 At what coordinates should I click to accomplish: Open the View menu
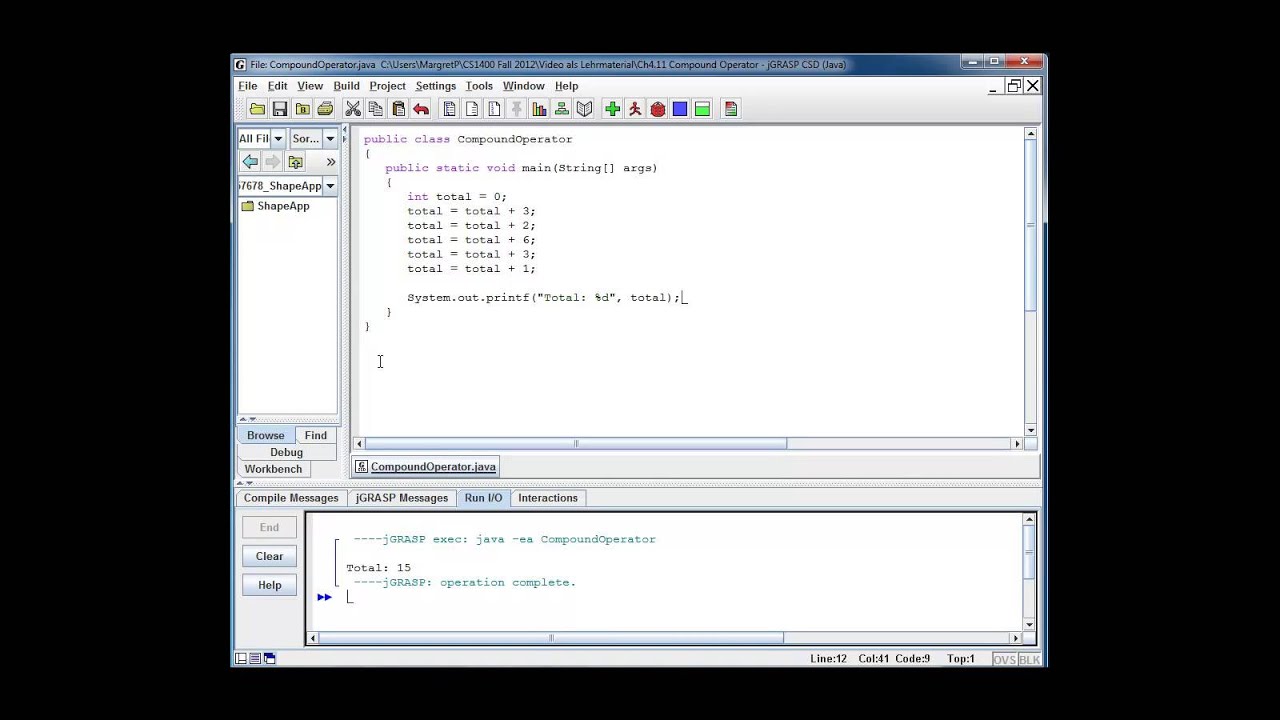310,86
